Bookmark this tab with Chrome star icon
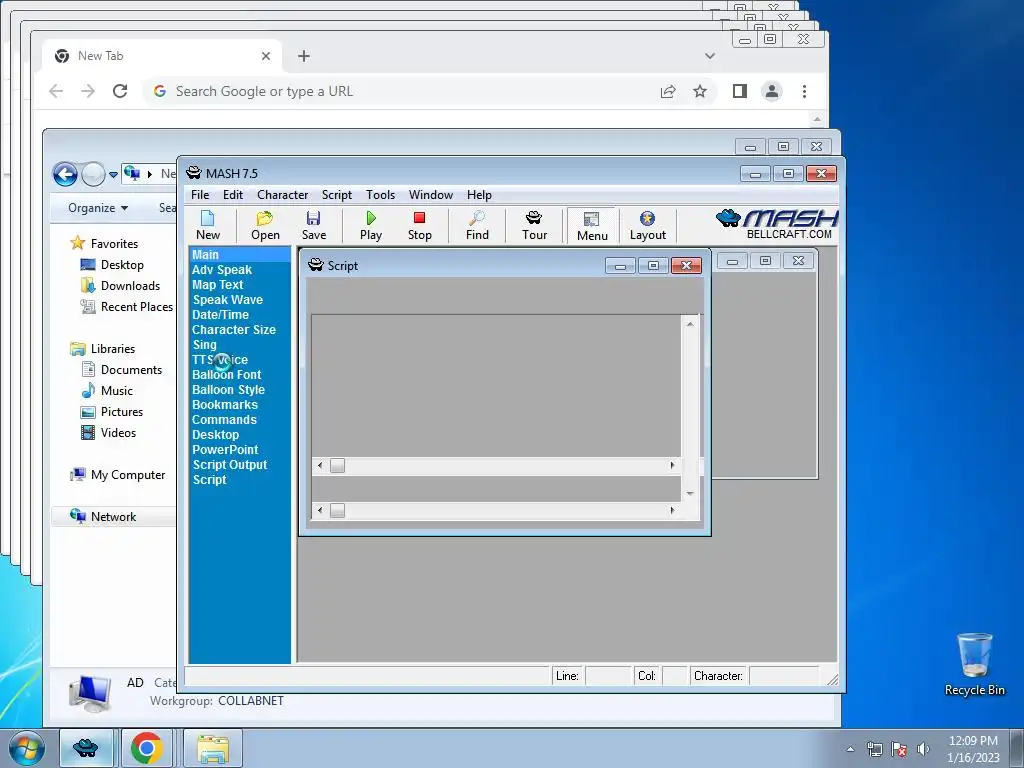This screenshot has width=1024, height=768. 699,91
